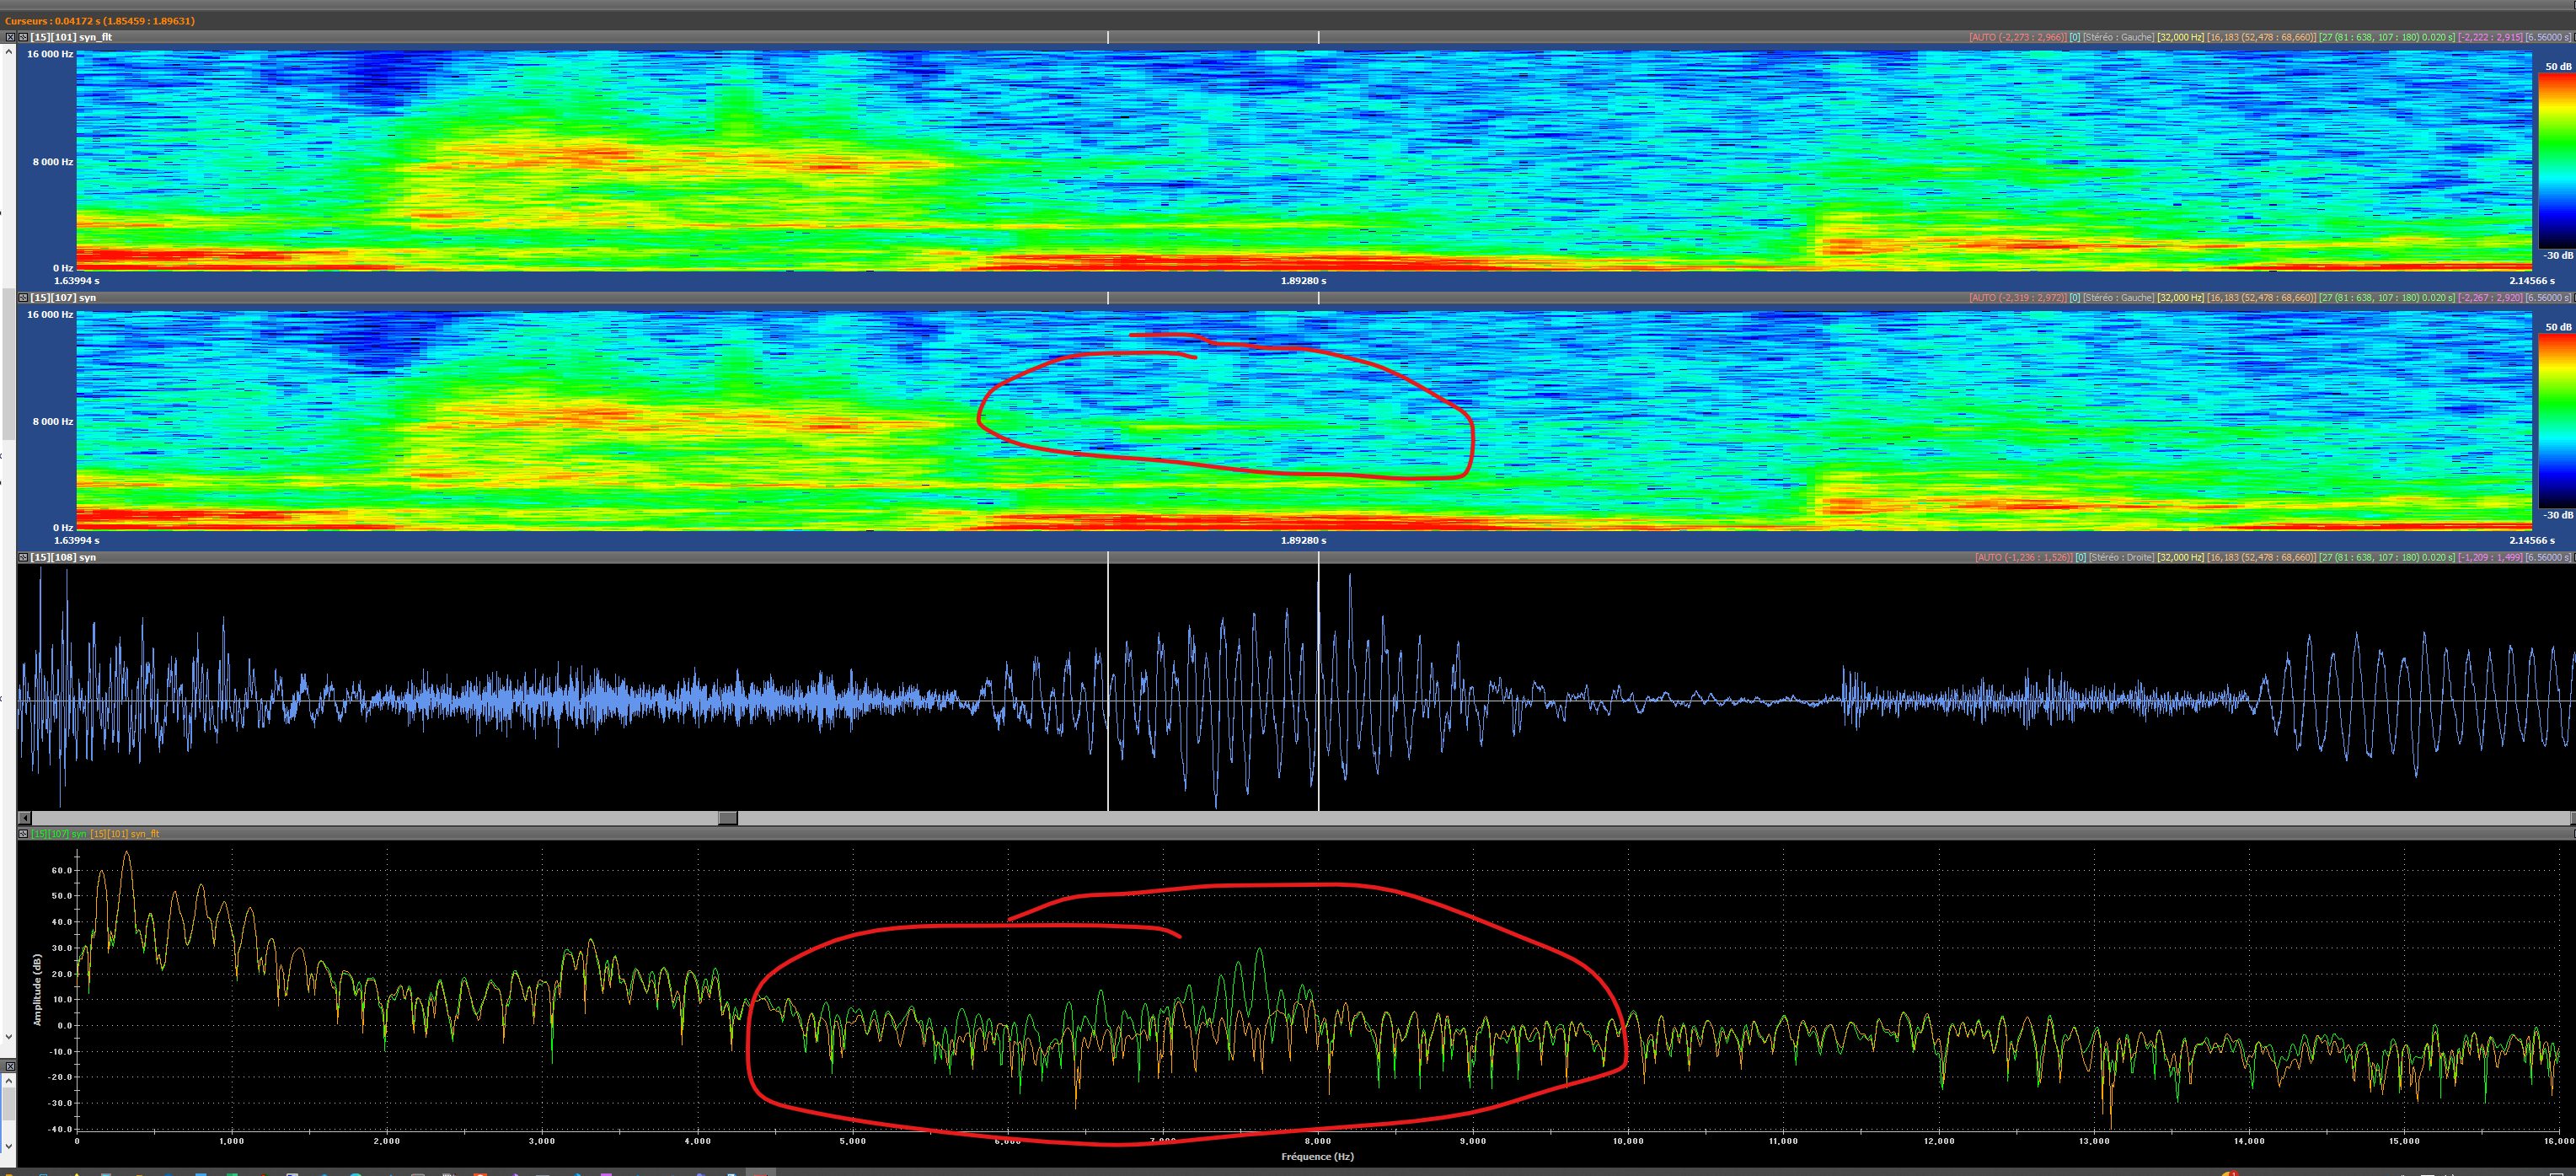Click the [32,000 Hz] label of syn_flt track
Screen dimensions: 2576x1176
pos(2180,37)
